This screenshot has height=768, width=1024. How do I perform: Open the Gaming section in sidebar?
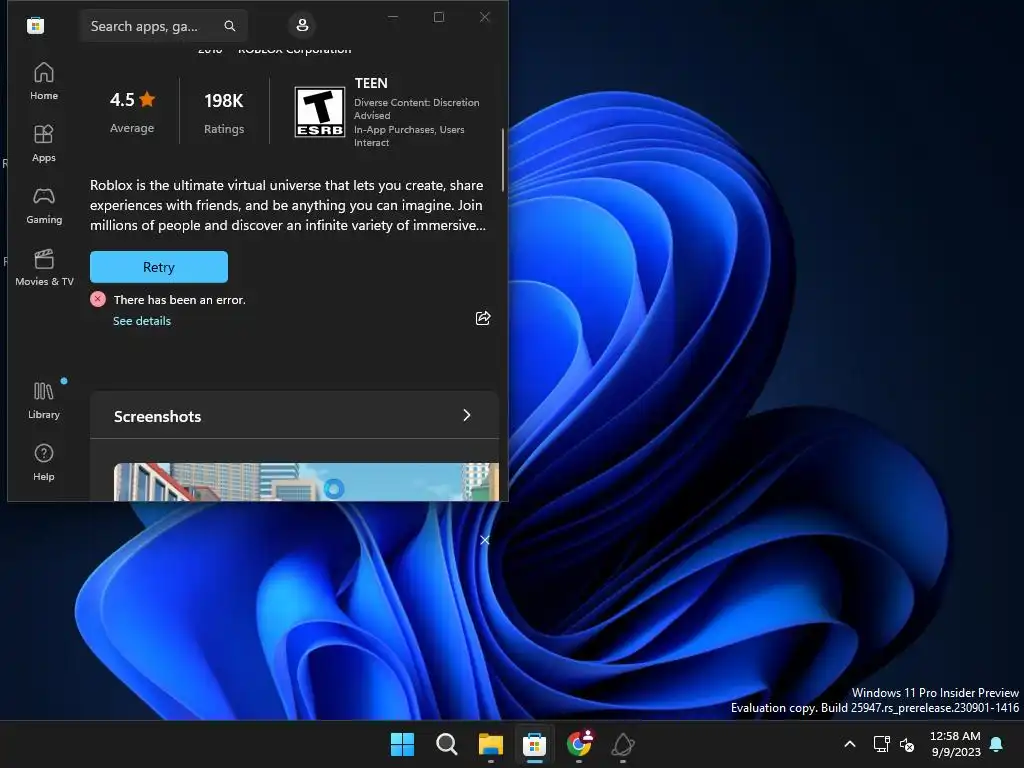pos(44,206)
